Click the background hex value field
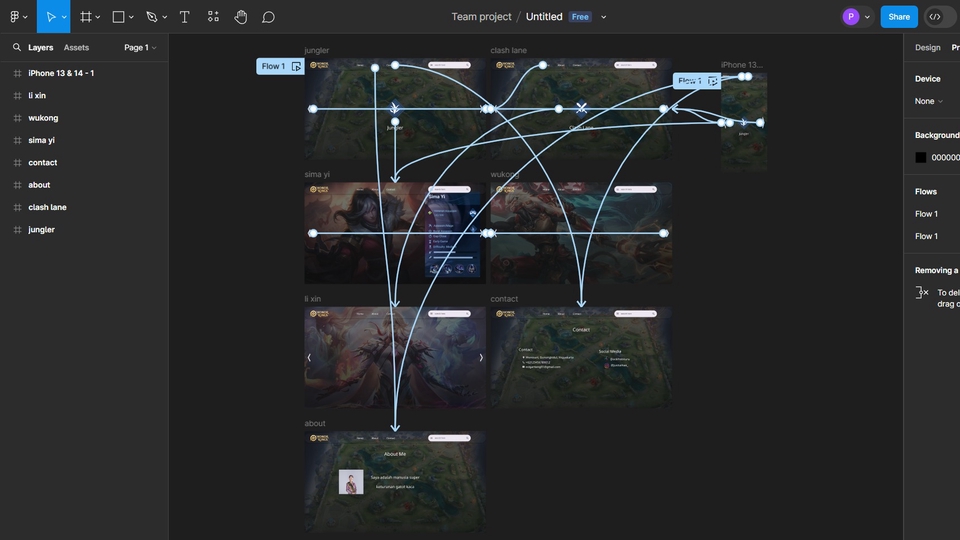 [x=945, y=157]
